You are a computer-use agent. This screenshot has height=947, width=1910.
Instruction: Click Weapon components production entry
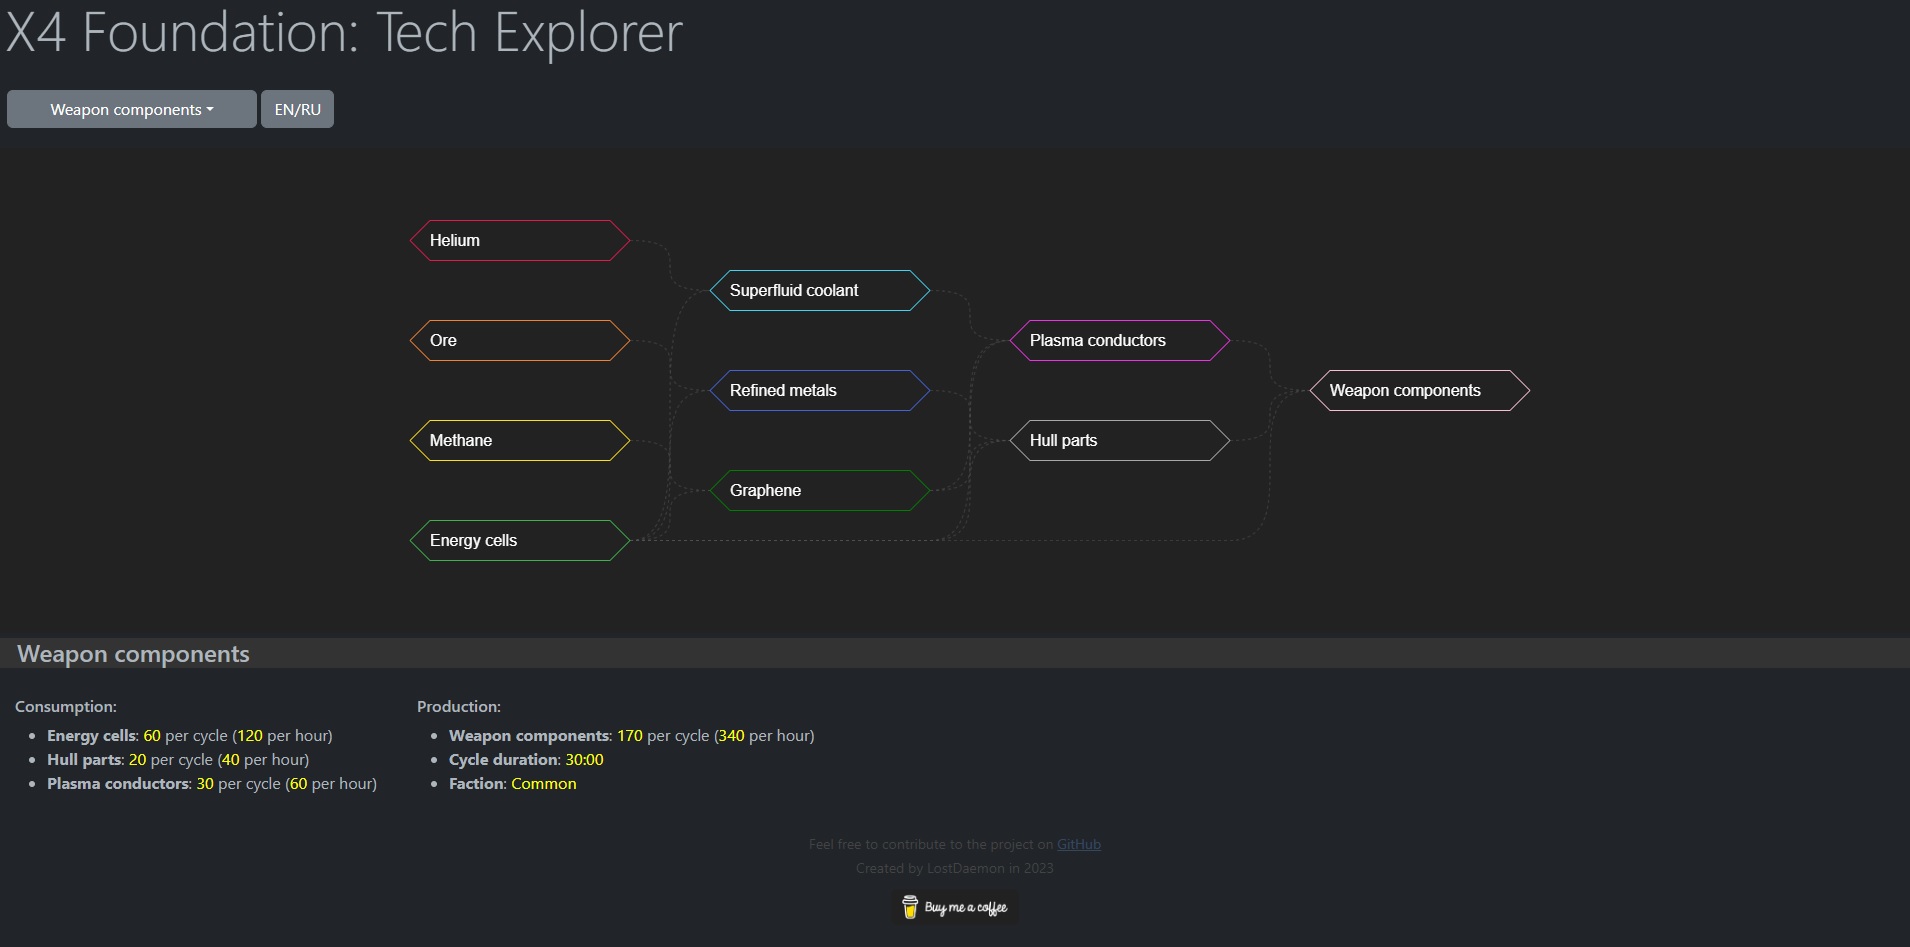632,735
